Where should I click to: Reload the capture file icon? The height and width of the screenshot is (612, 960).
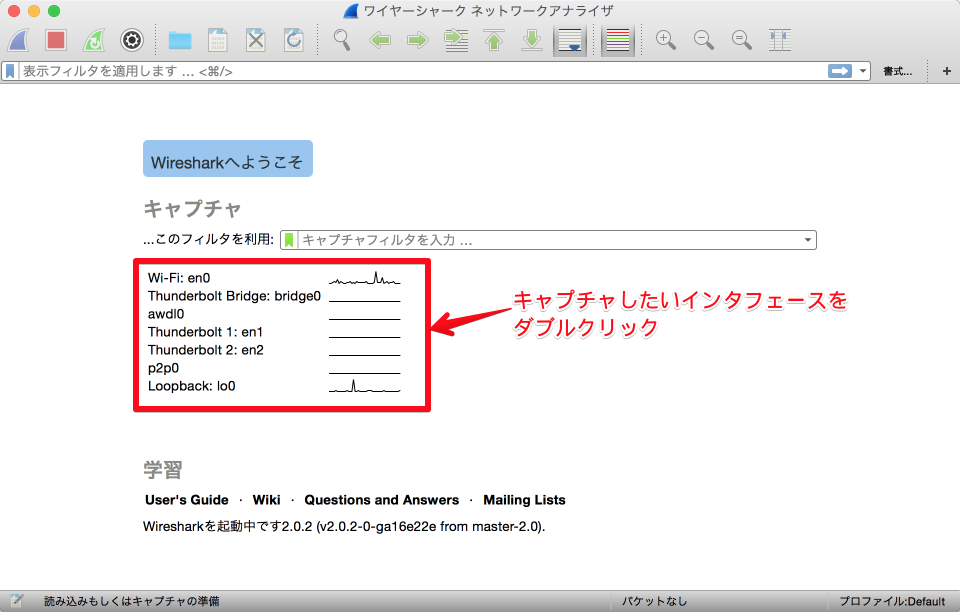click(x=293, y=40)
